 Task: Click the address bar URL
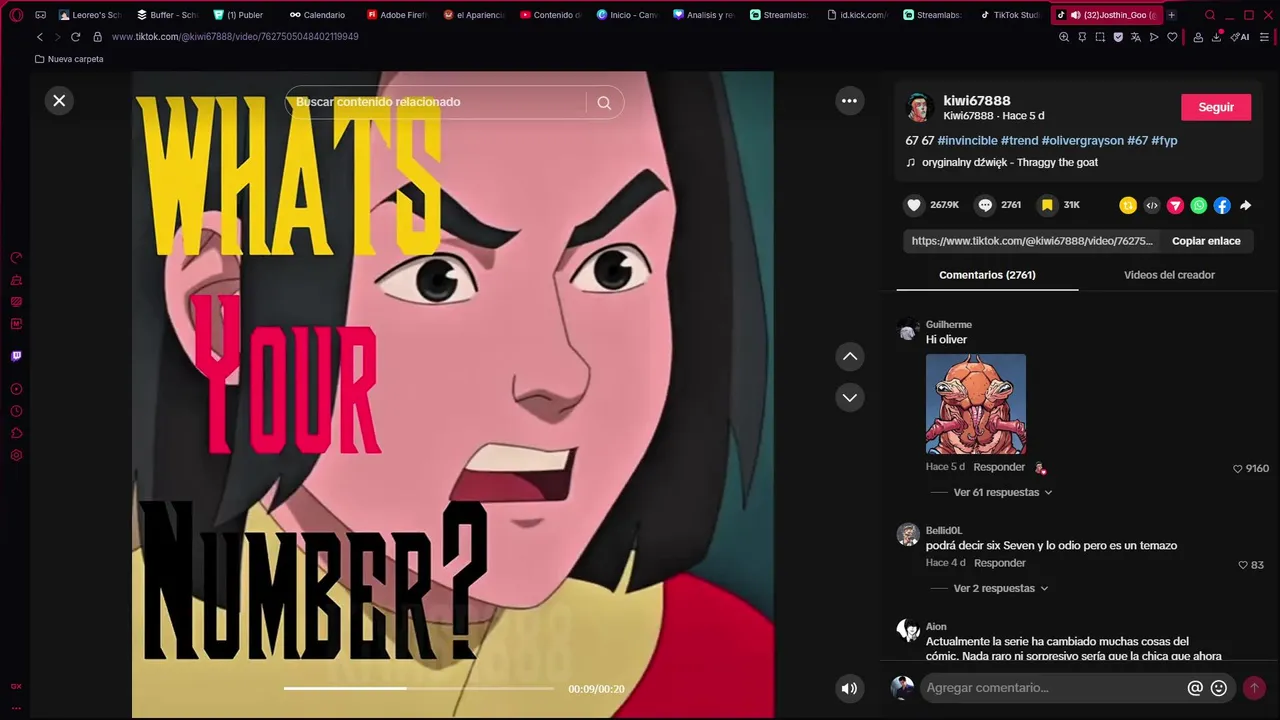click(x=235, y=37)
